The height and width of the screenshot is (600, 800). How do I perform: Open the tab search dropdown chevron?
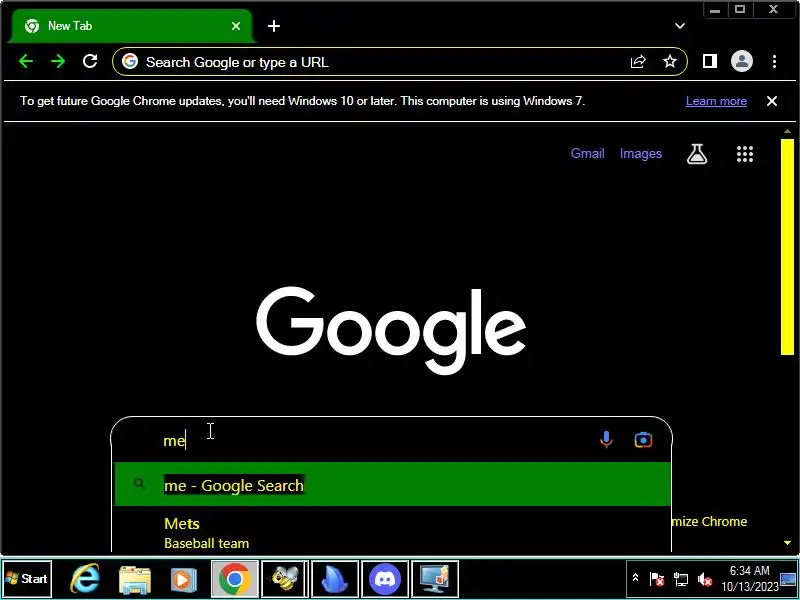[680, 26]
